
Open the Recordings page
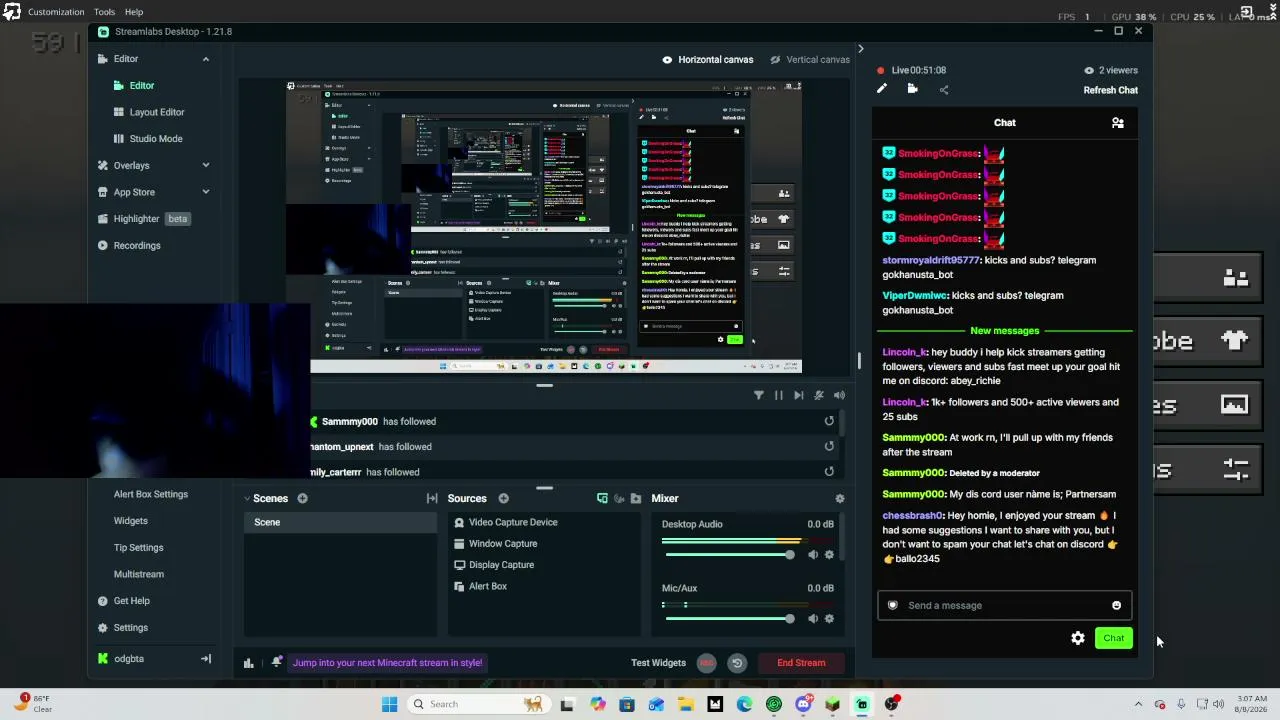137,245
